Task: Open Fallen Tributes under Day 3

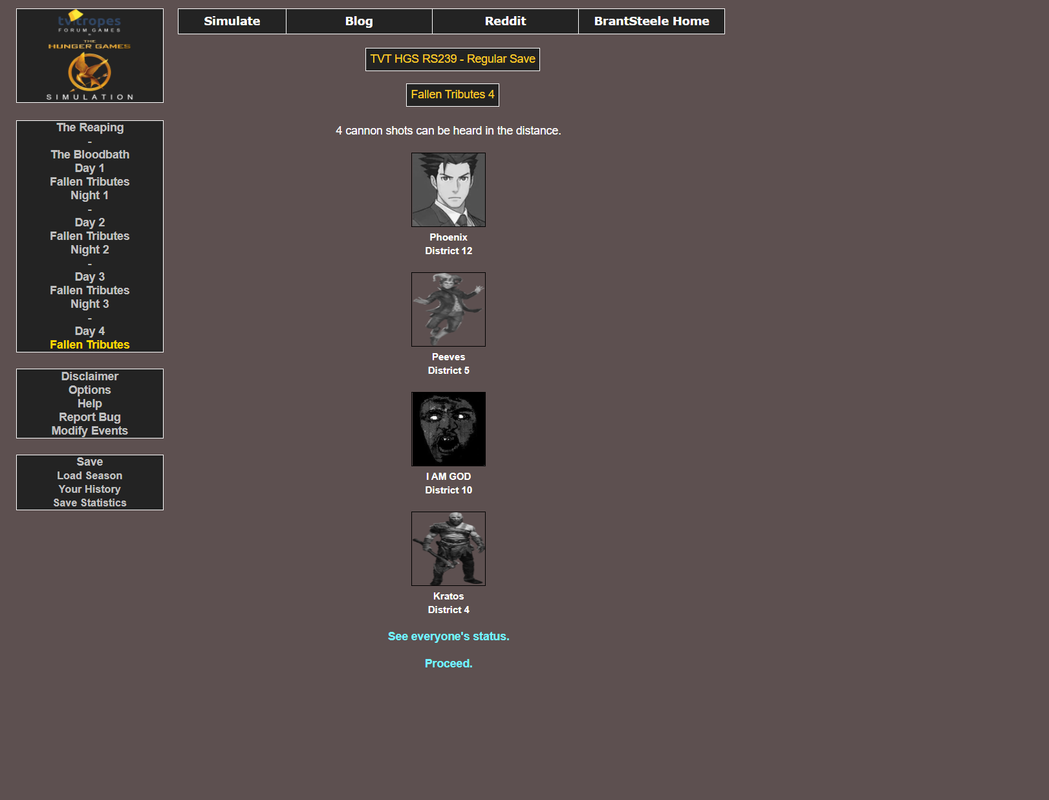Action: 90,290
